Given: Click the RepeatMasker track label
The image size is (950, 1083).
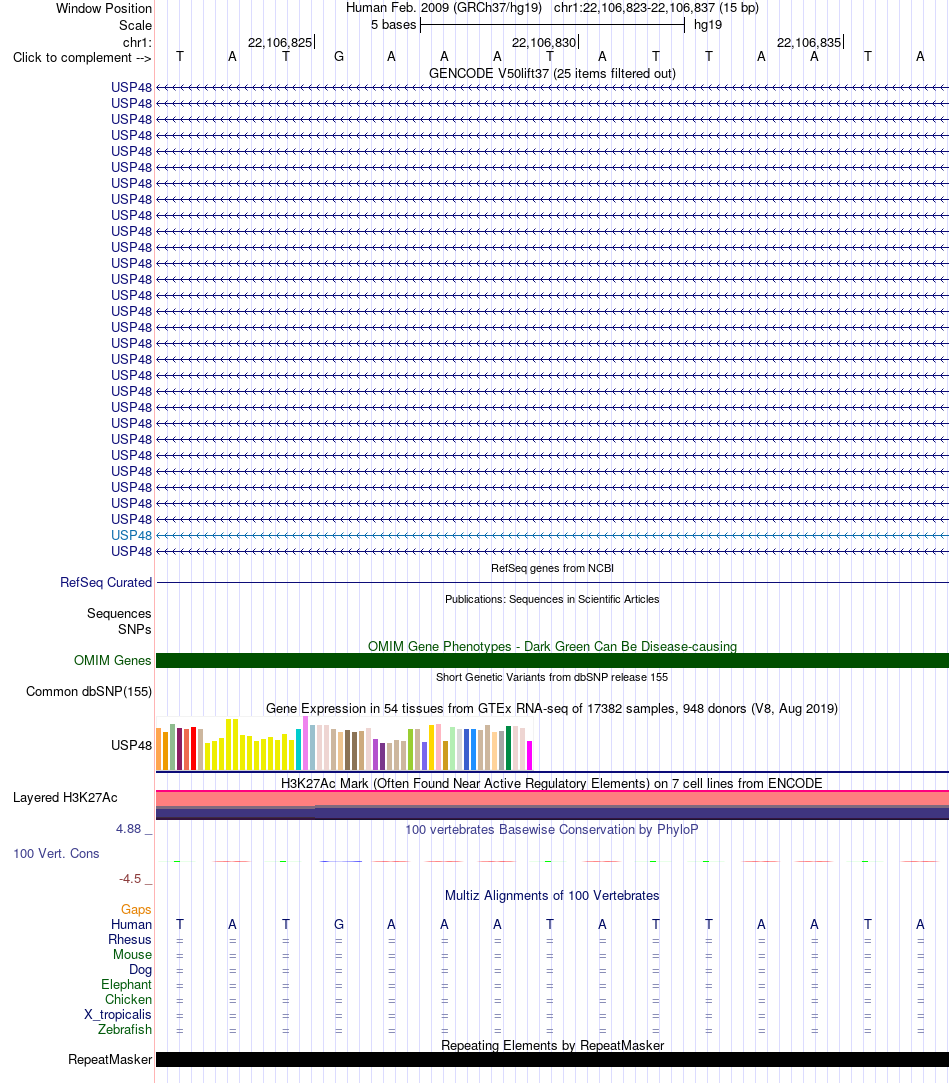Looking at the screenshot, I should [110, 1060].
